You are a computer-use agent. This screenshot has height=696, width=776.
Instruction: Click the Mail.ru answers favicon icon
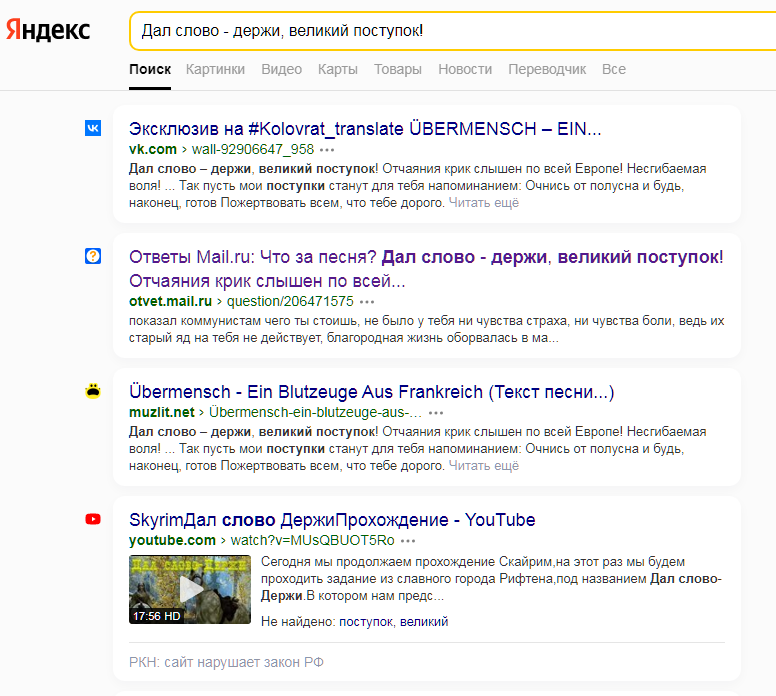(93, 257)
